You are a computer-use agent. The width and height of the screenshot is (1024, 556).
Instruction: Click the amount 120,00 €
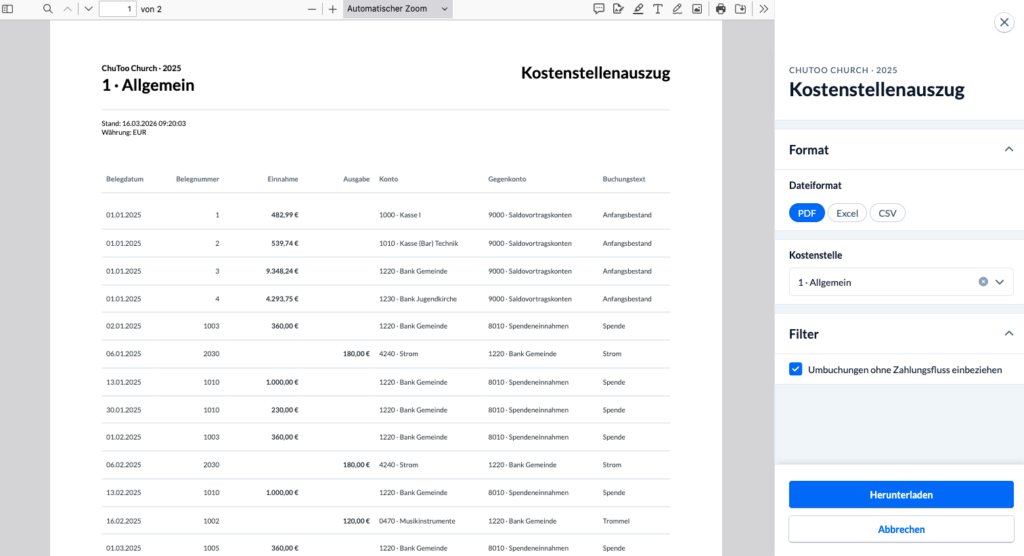357,521
